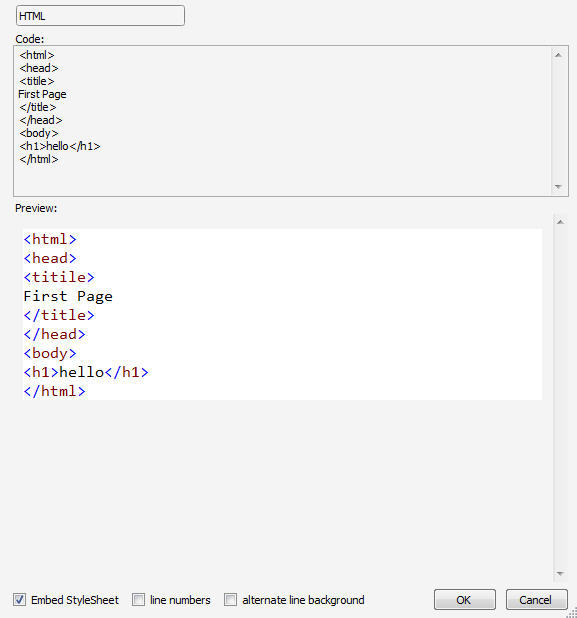Click the </head> line in Preview
The image size is (577, 618).
pos(54,334)
